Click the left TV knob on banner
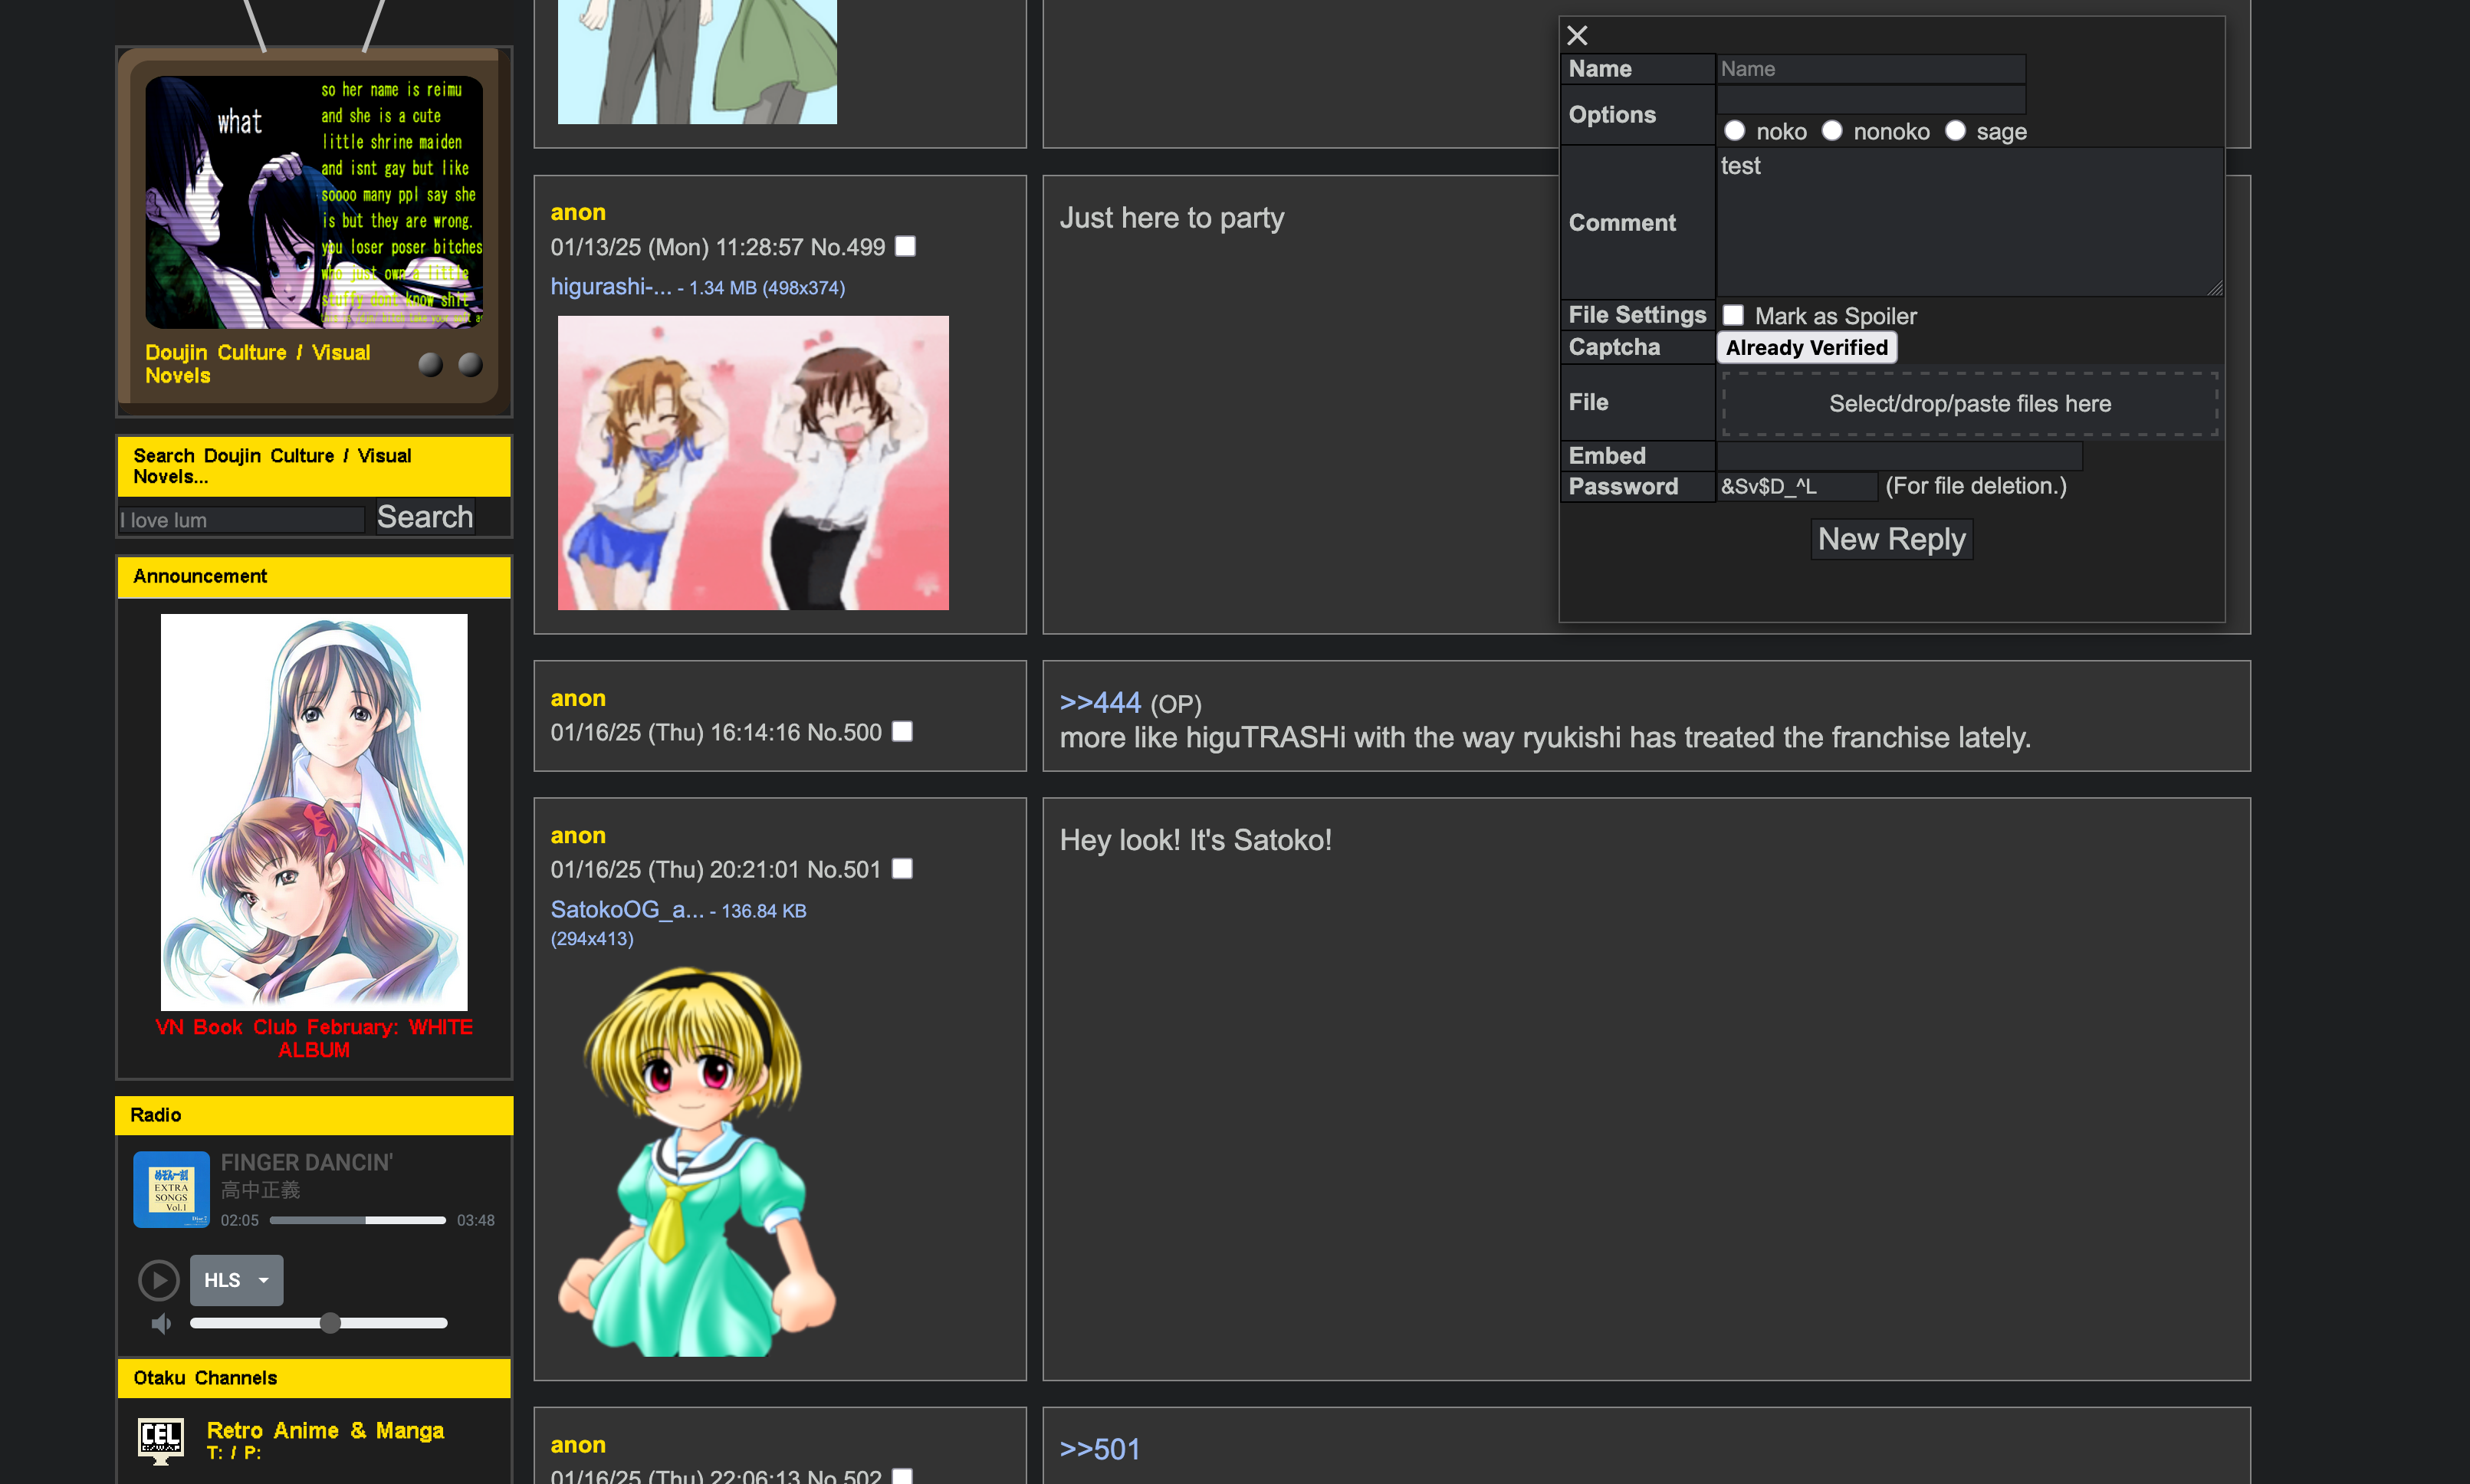The height and width of the screenshot is (1484, 2470). coord(430,365)
